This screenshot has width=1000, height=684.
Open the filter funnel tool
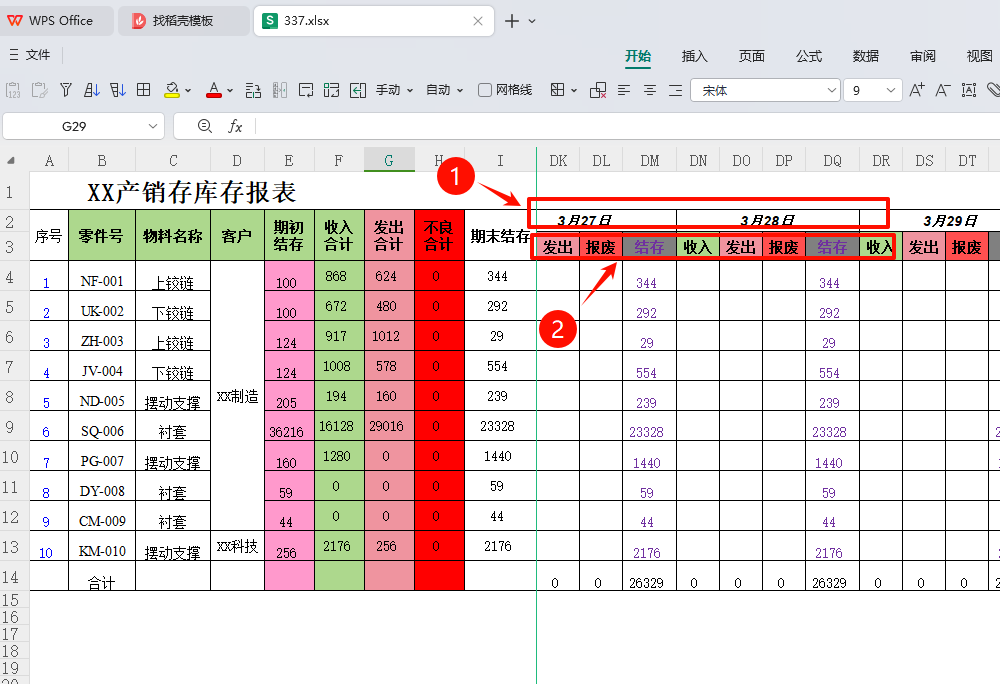(66, 91)
